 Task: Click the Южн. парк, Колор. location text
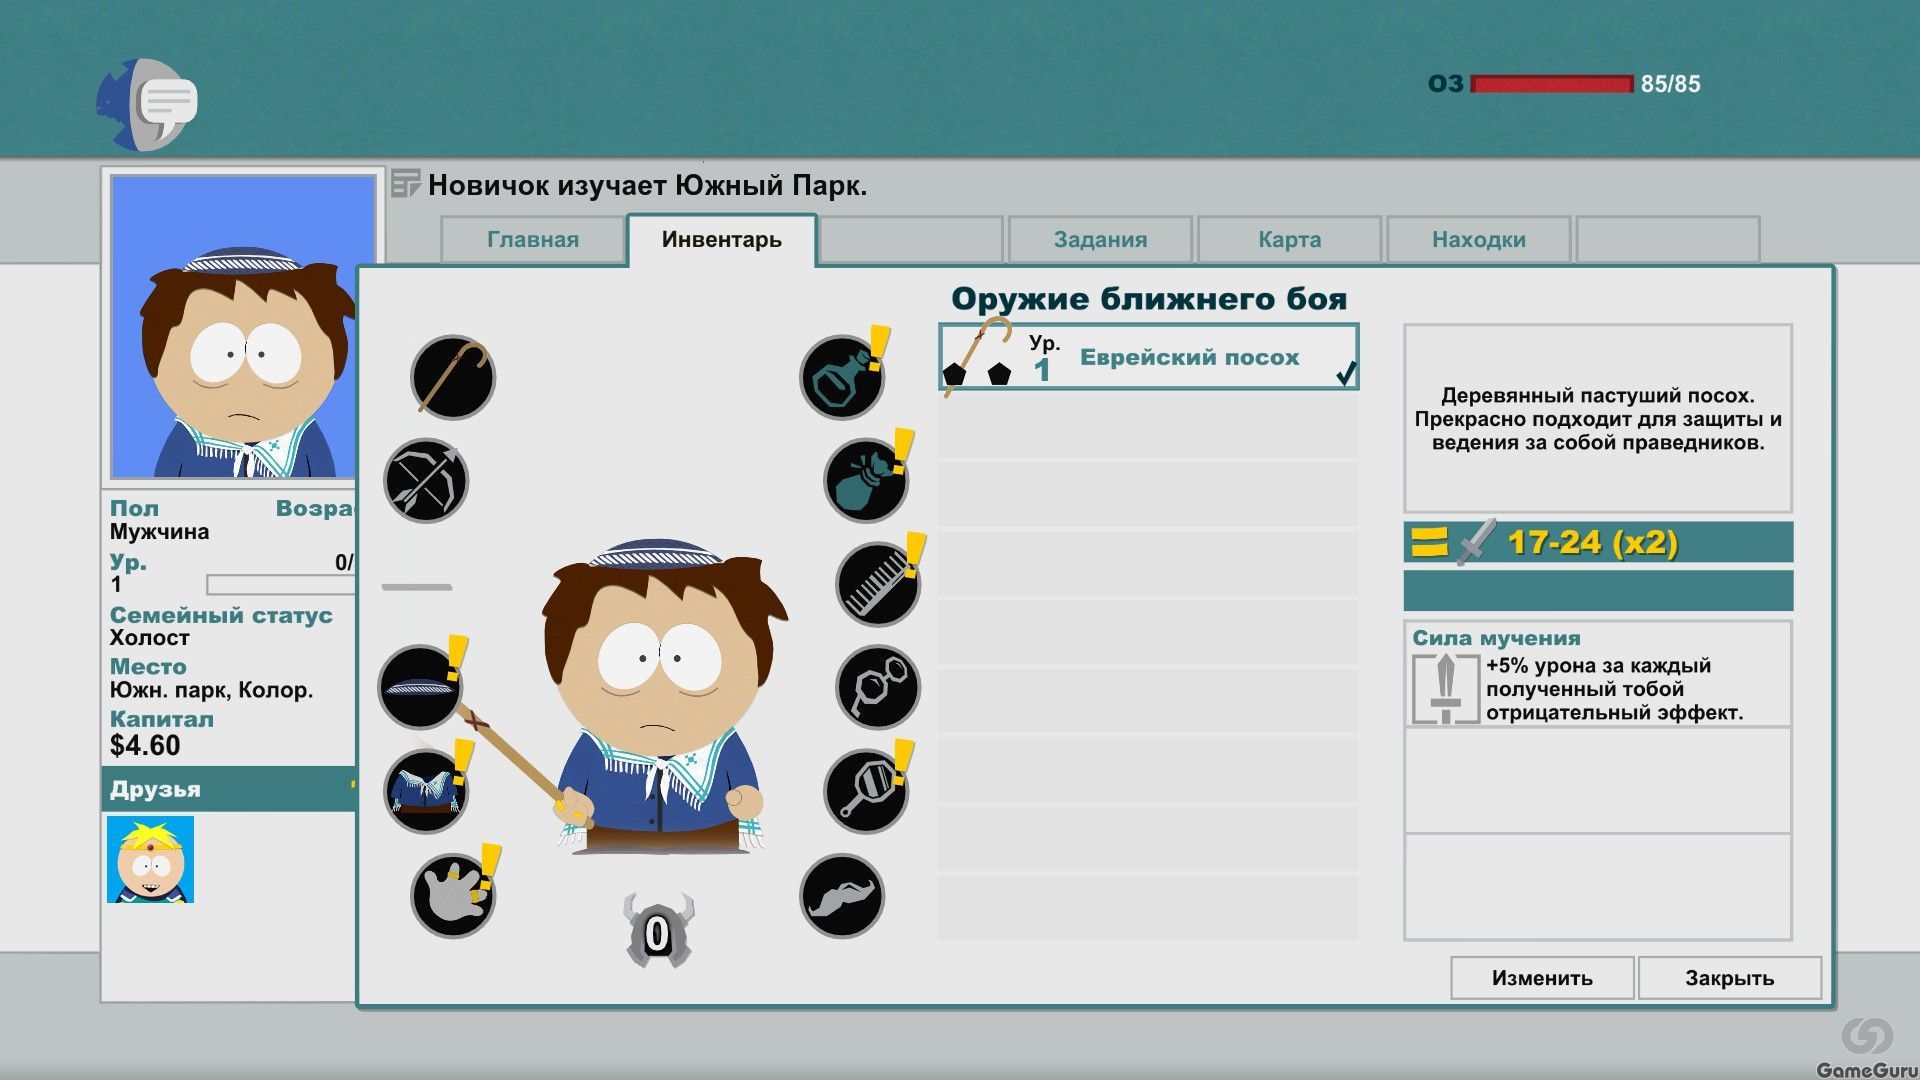click(211, 690)
